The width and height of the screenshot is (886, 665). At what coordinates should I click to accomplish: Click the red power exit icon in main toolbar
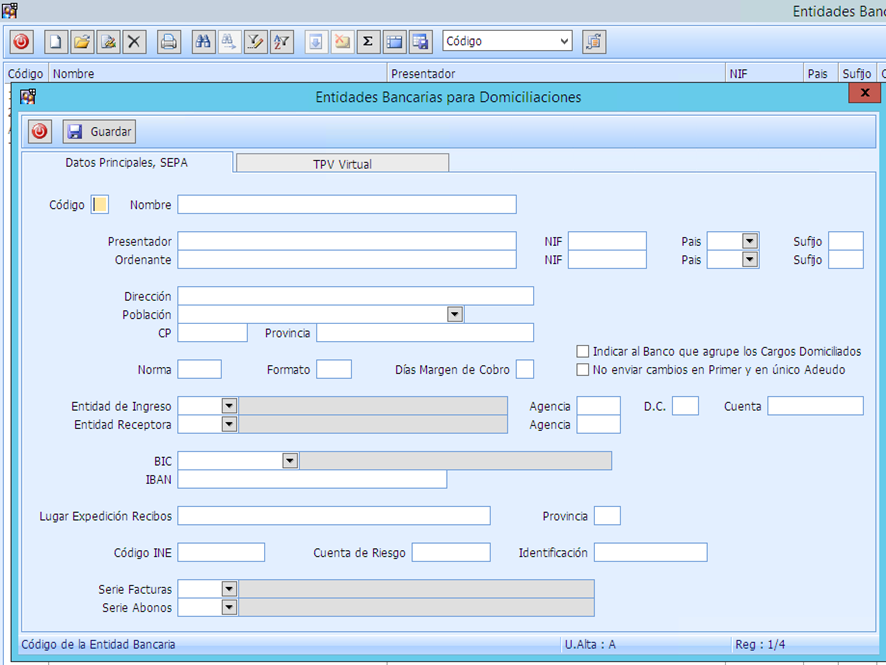click(22, 42)
